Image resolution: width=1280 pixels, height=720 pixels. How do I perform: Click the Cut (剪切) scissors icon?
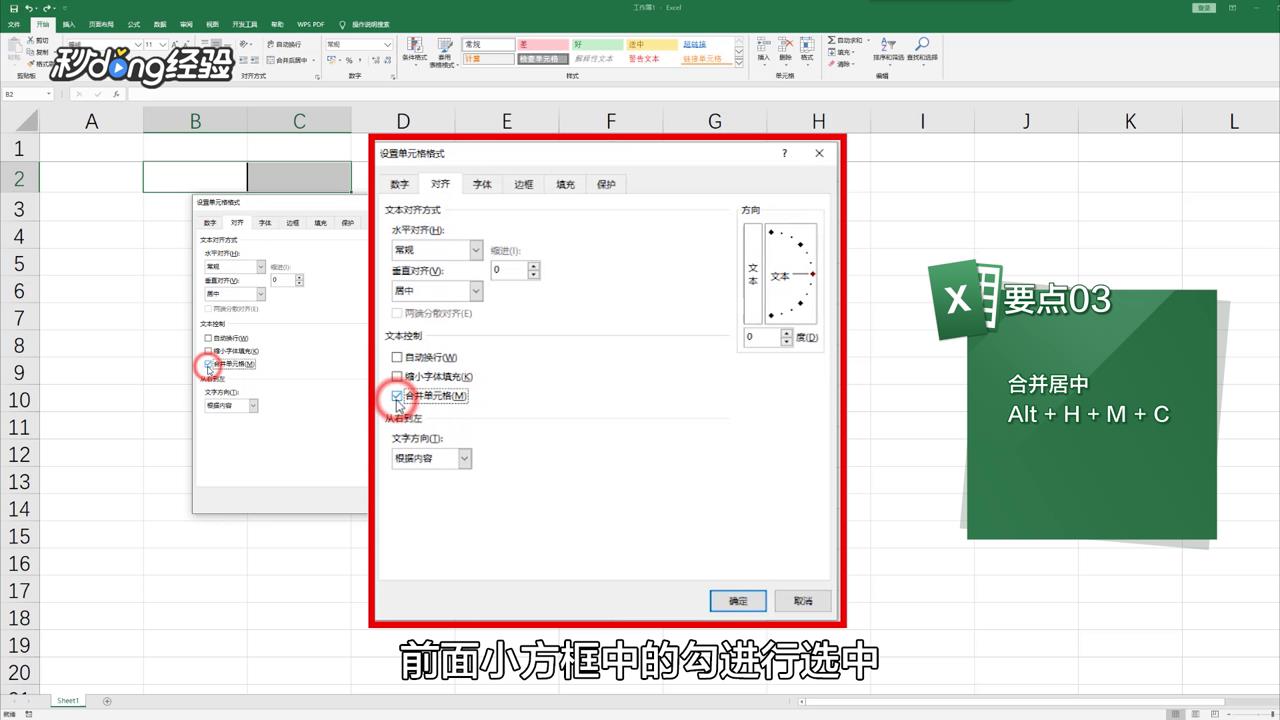tap(30, 42)
